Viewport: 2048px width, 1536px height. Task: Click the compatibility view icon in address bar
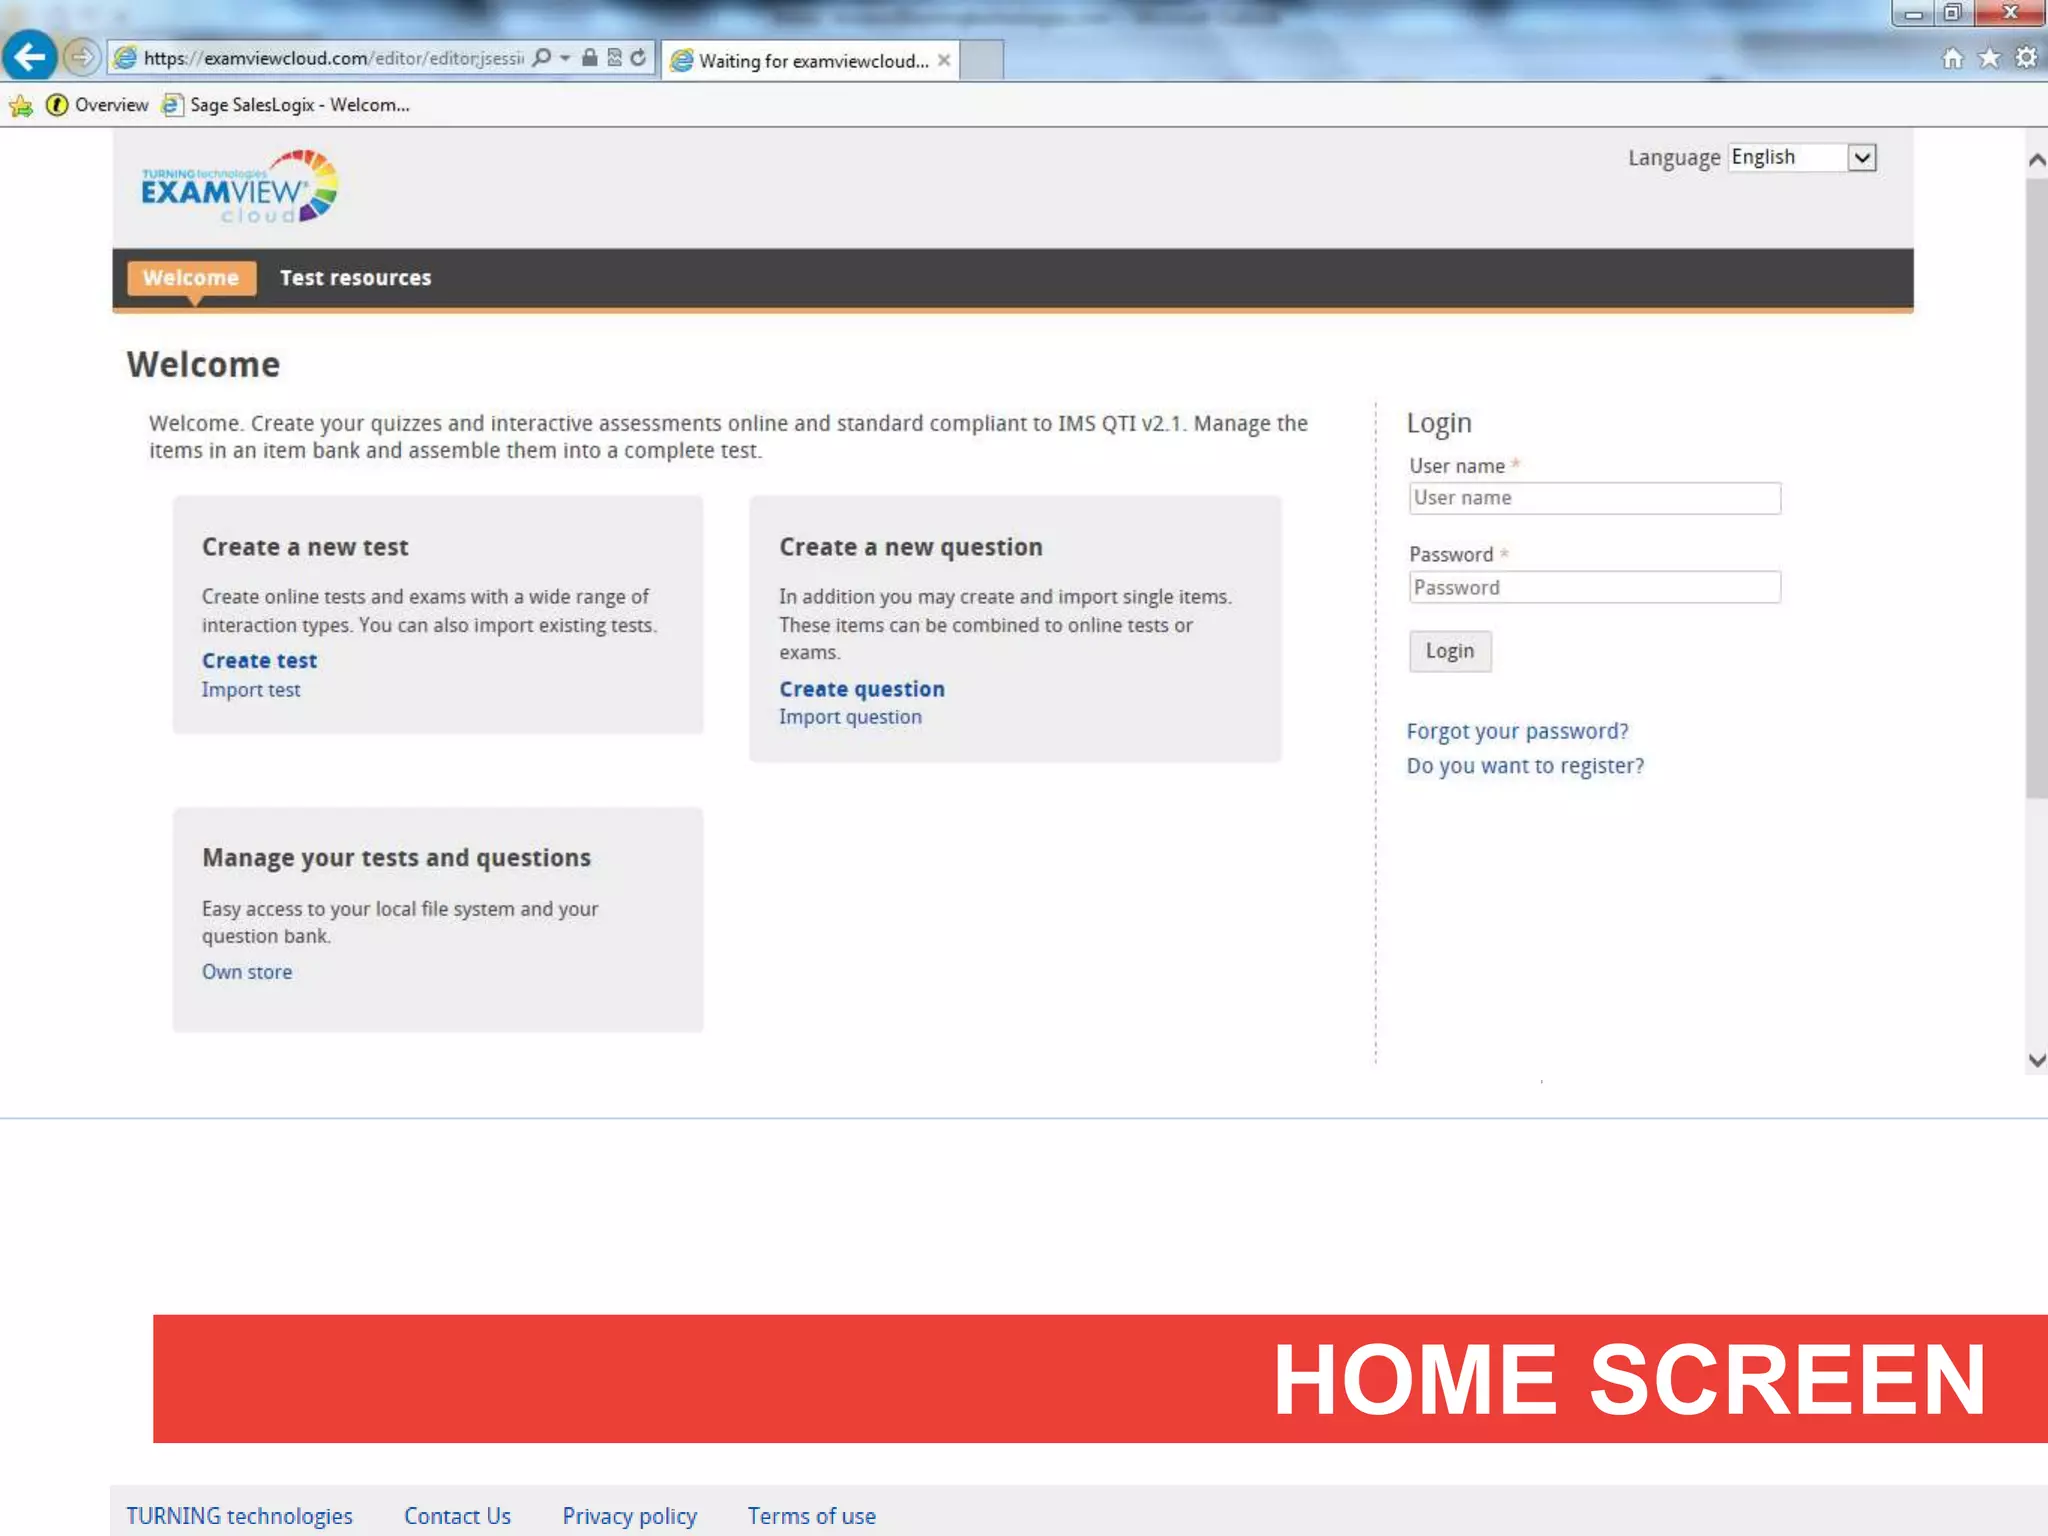click(614, 58)
